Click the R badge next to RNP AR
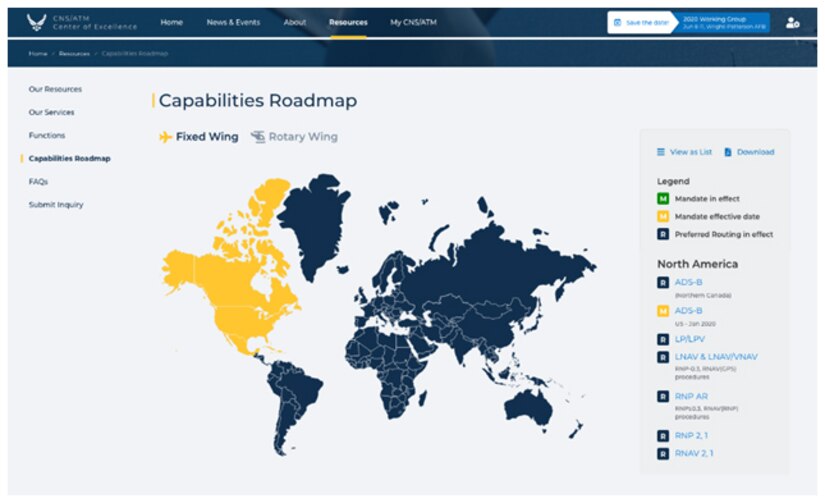This screenshot has width=825, height=503. click(662, 397)
